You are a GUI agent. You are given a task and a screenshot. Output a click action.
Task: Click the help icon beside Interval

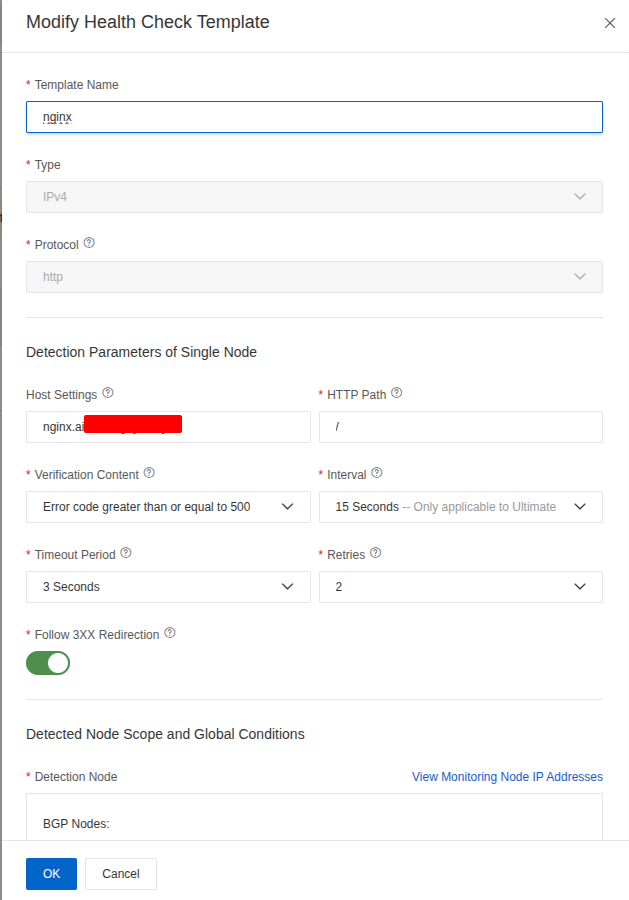click(x=377, y=473)
